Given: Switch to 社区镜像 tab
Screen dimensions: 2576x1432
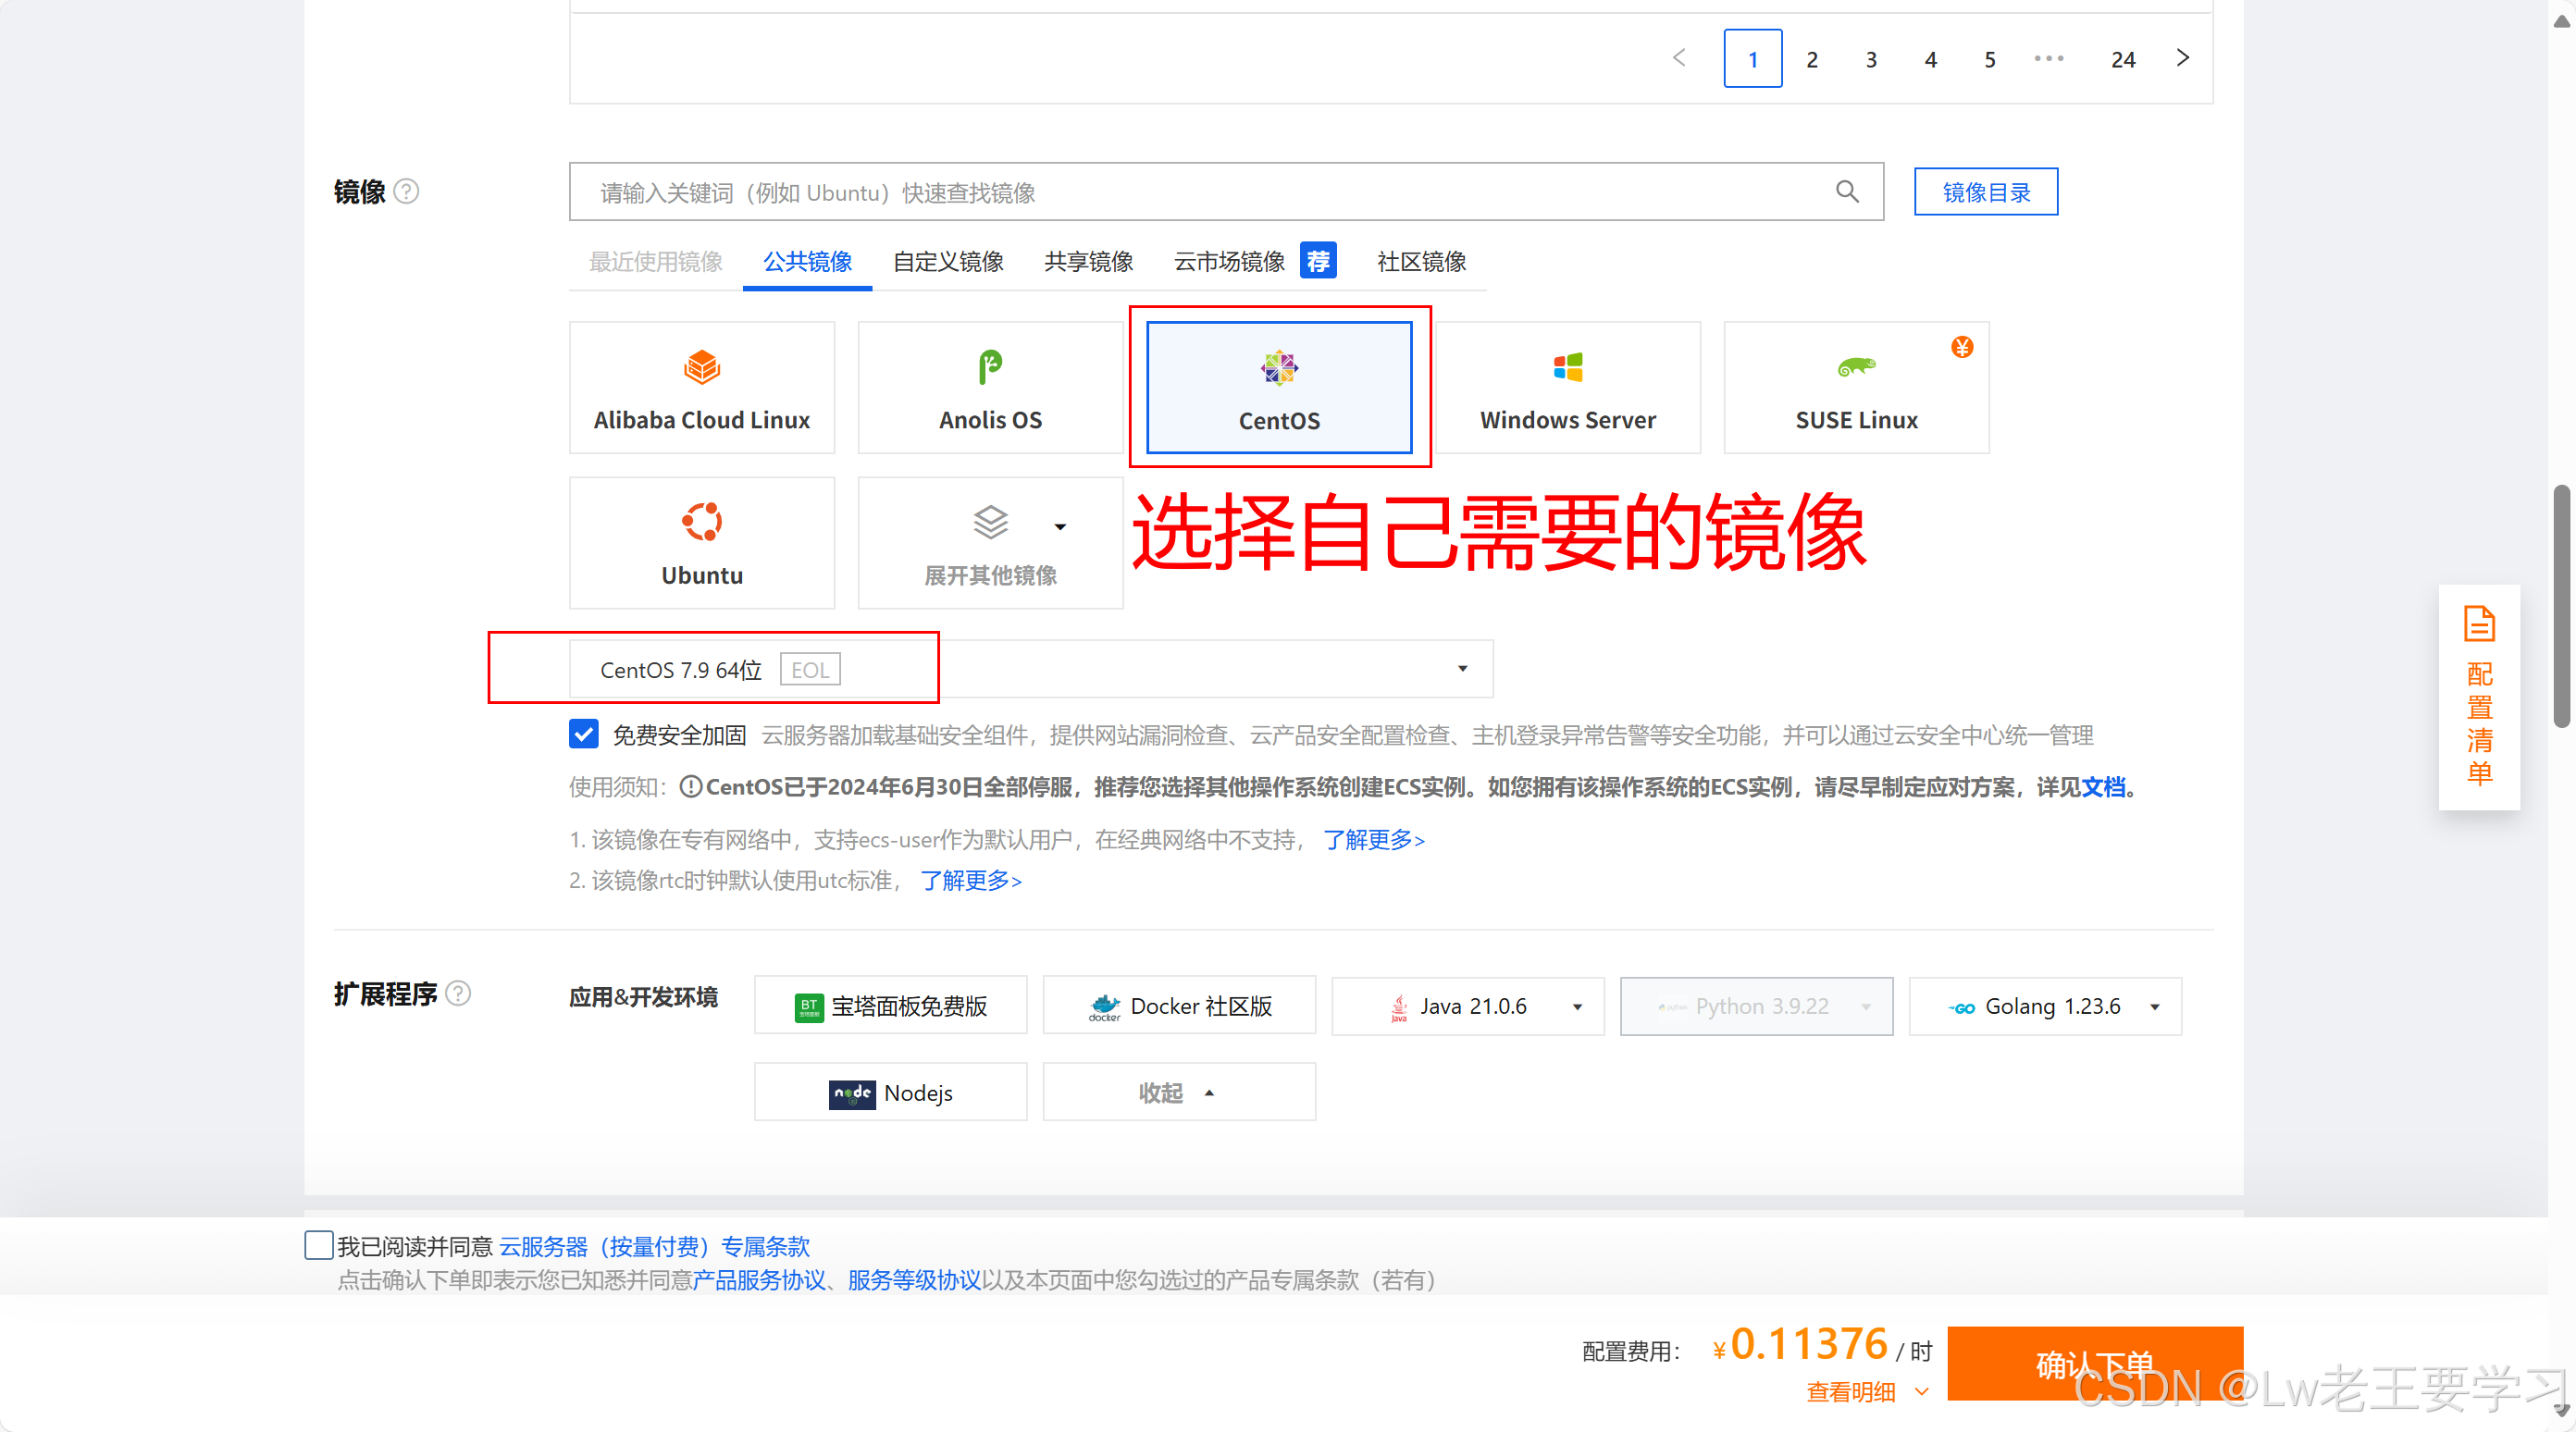Looking at the screenshot, I should (x=1421, y=261).
